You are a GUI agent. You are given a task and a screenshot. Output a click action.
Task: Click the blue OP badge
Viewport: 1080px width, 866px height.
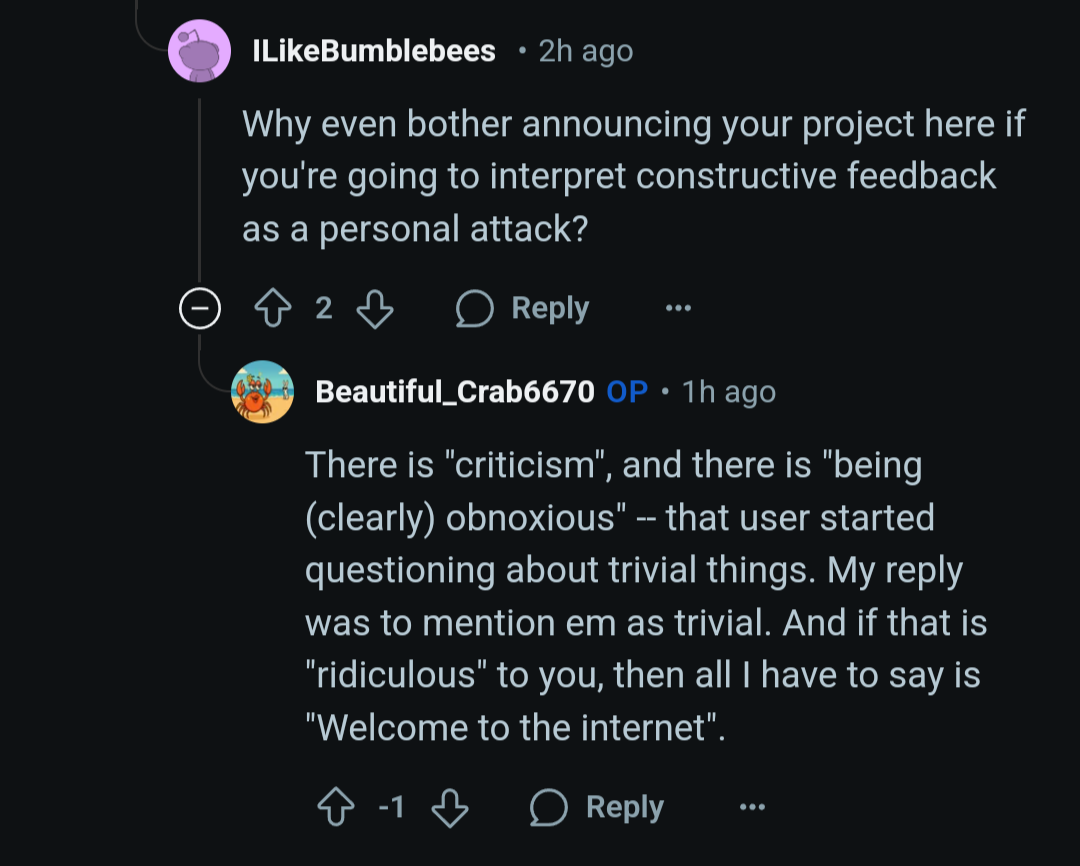[x=627, y=392]
